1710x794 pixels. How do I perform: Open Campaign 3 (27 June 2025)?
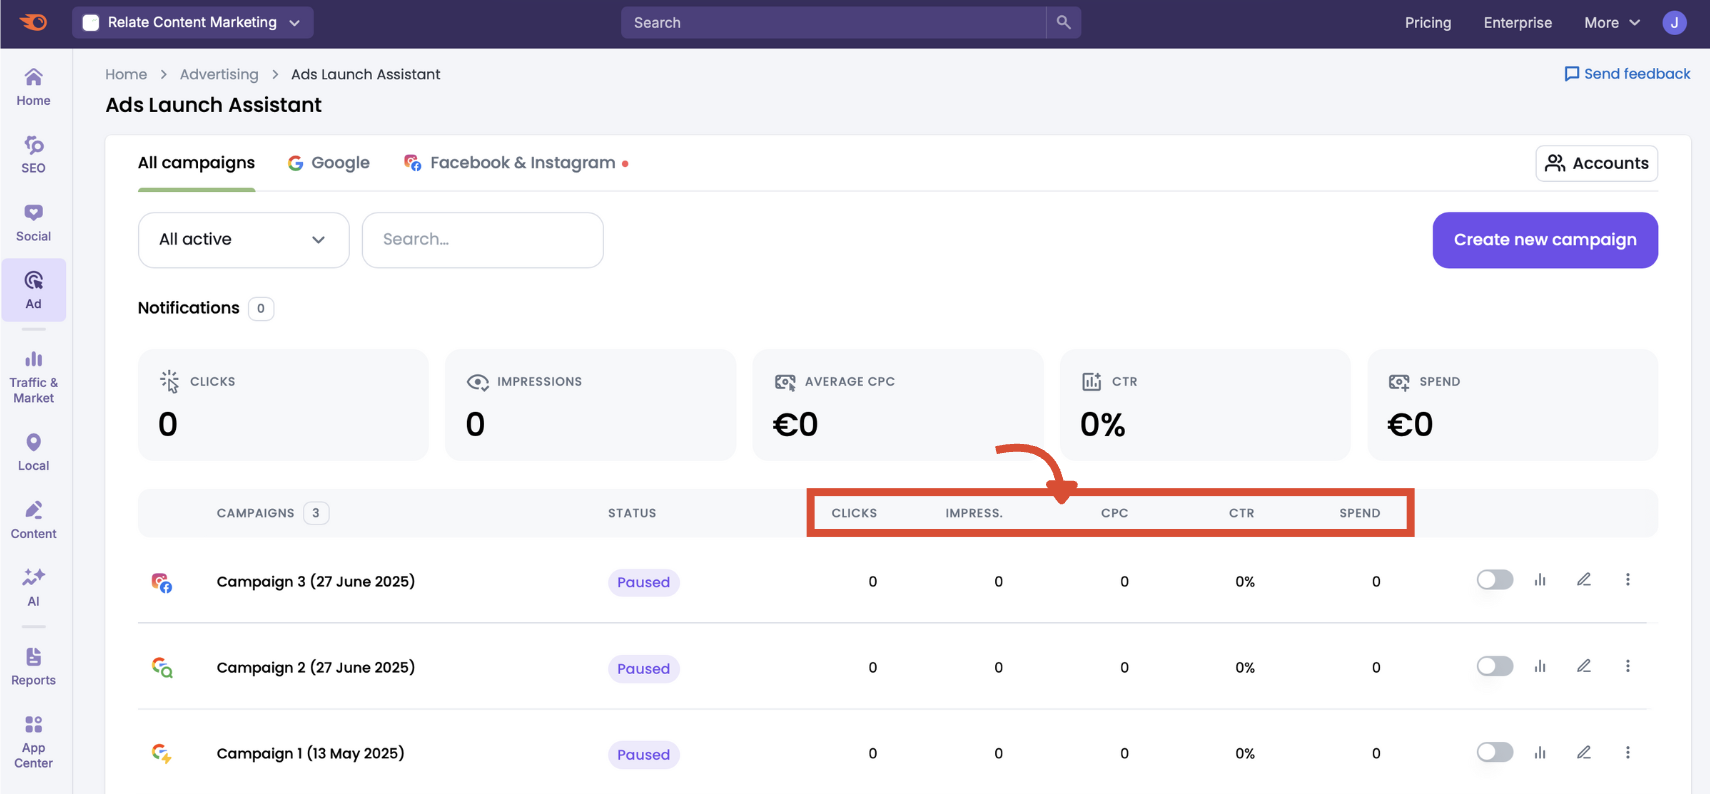[x=316, y=581]
